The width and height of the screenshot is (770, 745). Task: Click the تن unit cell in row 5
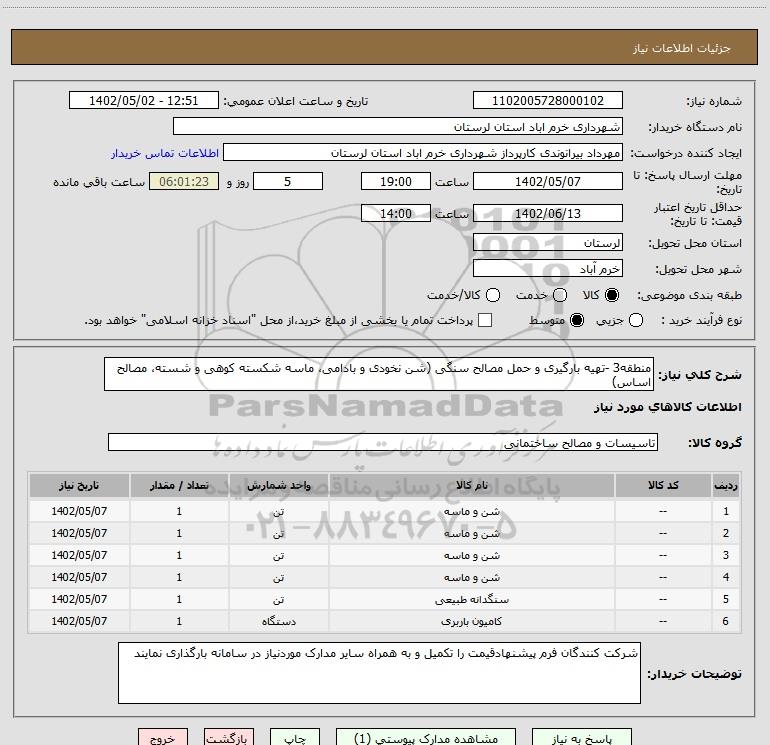[x=278, y=600]
